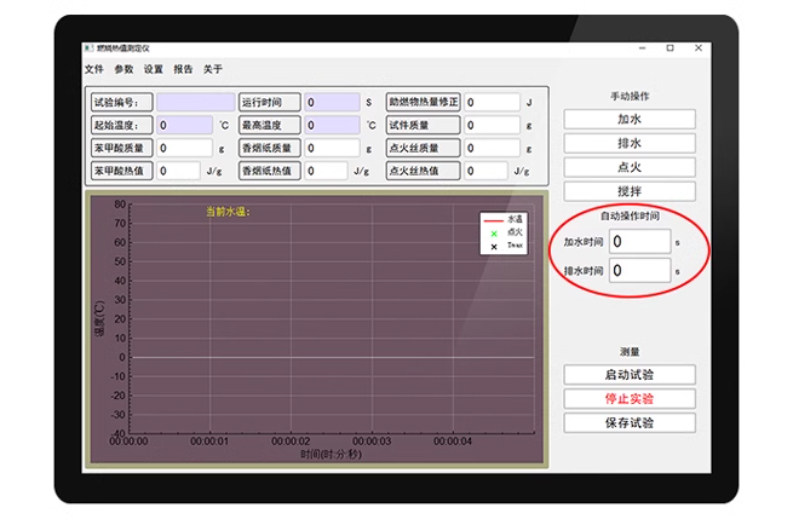Save the test with 保存试验
Screen dimensions: 790x525
click(629, 423)
